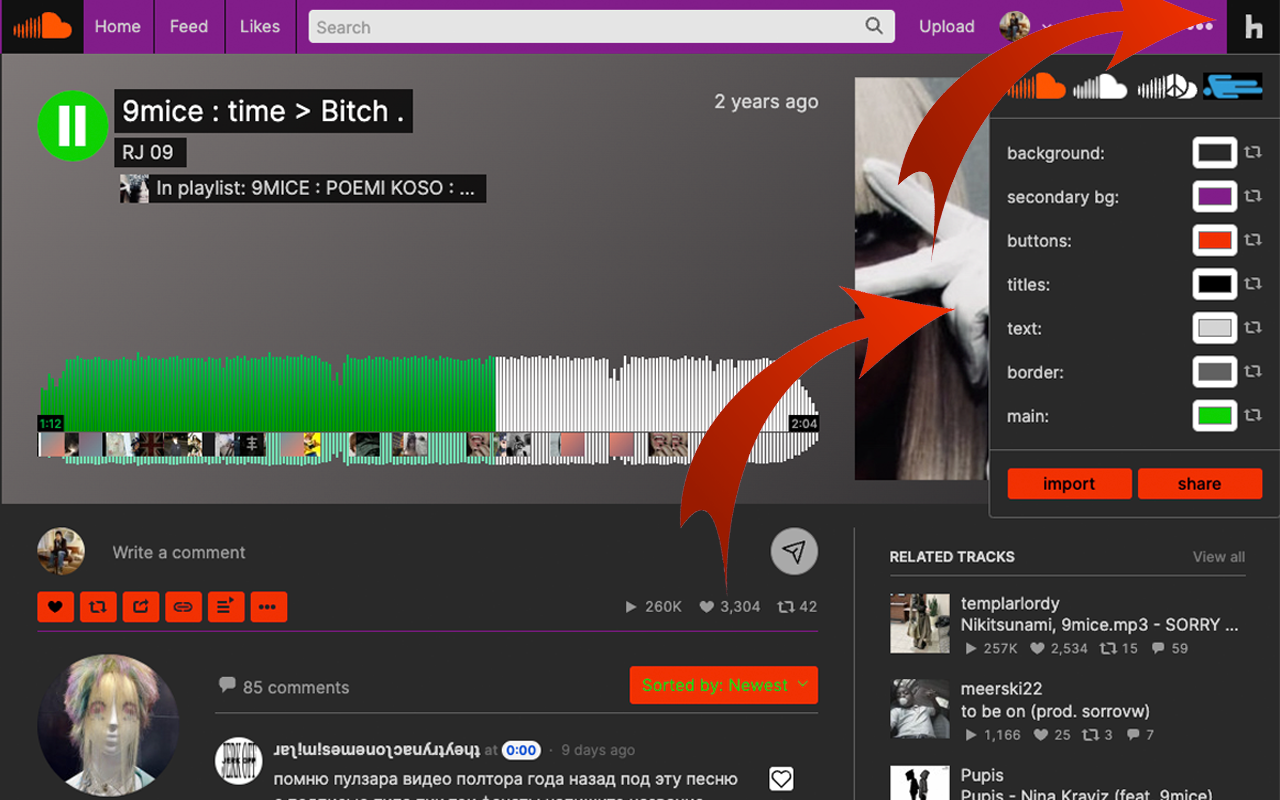
Task: Open related artist name Pupis
Action: [982, 775]
